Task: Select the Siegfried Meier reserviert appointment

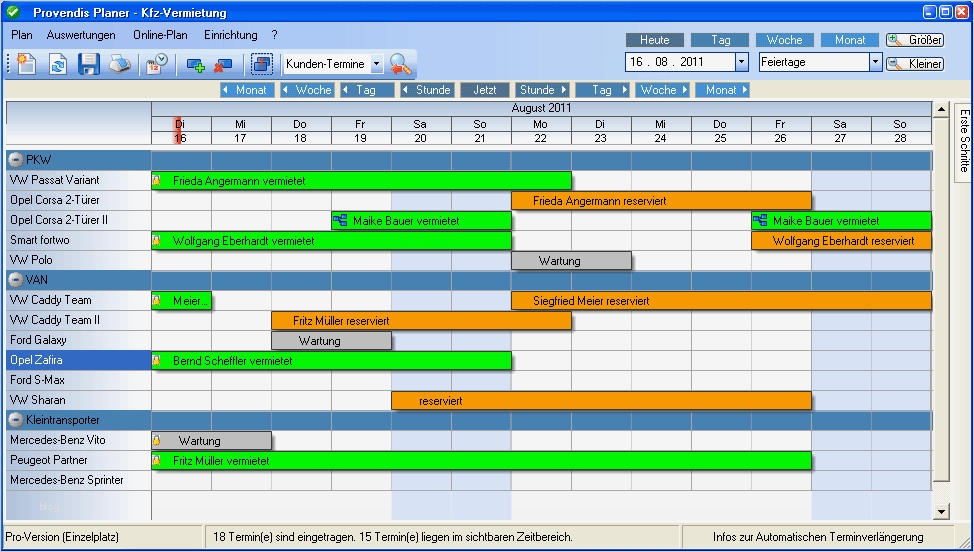Action: pos(722,301)
